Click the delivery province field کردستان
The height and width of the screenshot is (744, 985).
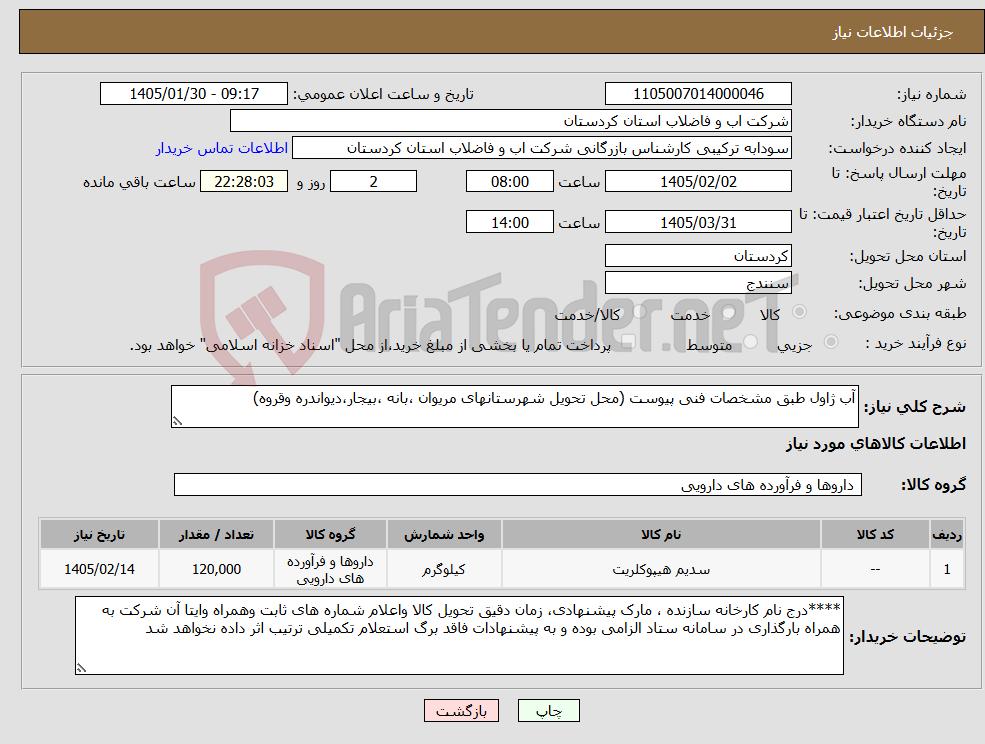click(698, 256)
